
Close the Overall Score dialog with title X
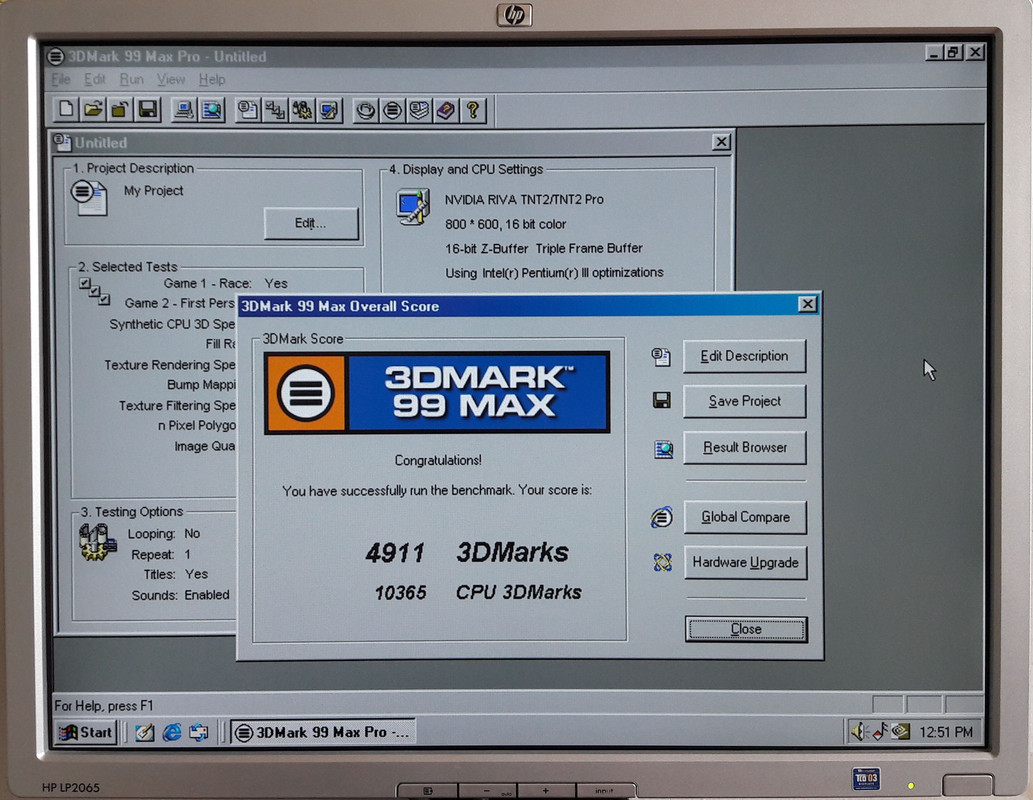point(807,304)
